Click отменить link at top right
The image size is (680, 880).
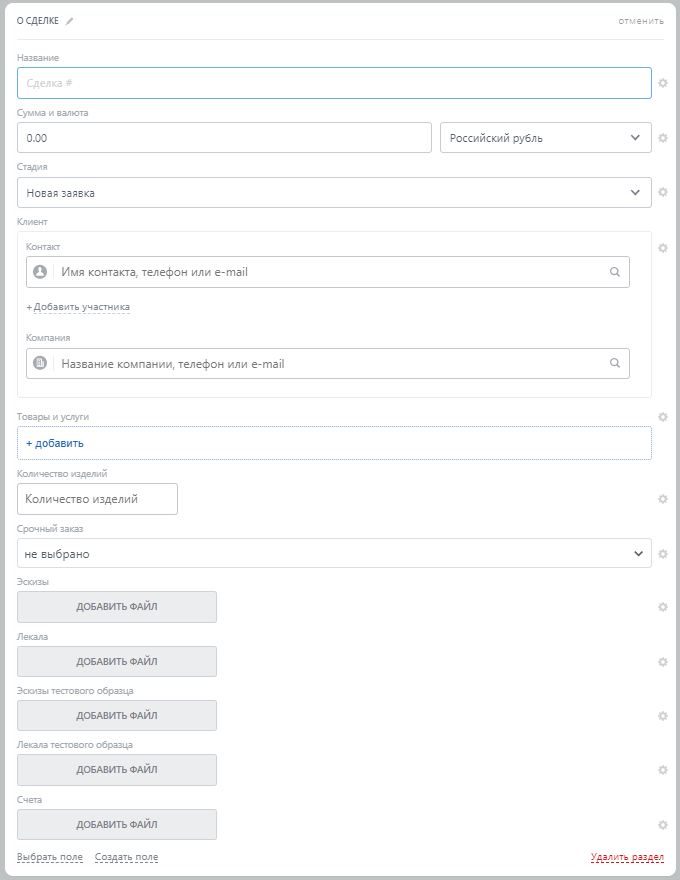pos(640,21)
